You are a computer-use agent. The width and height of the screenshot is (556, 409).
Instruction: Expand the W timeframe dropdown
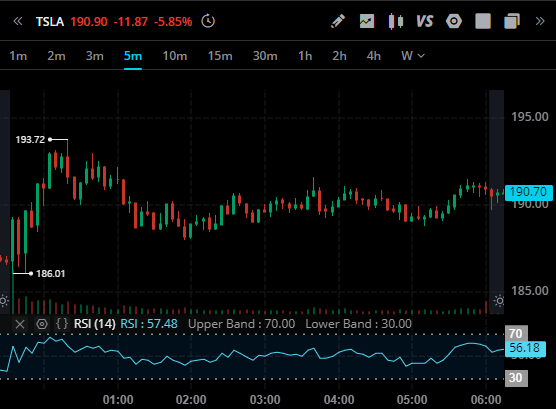(413, 56)
